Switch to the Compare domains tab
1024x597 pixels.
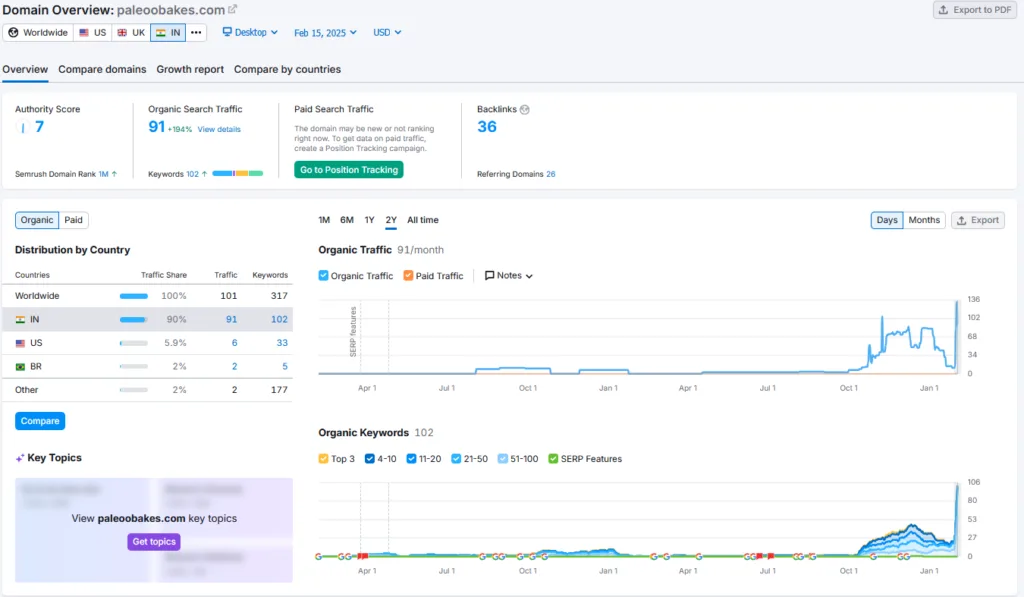coord(102,69)
